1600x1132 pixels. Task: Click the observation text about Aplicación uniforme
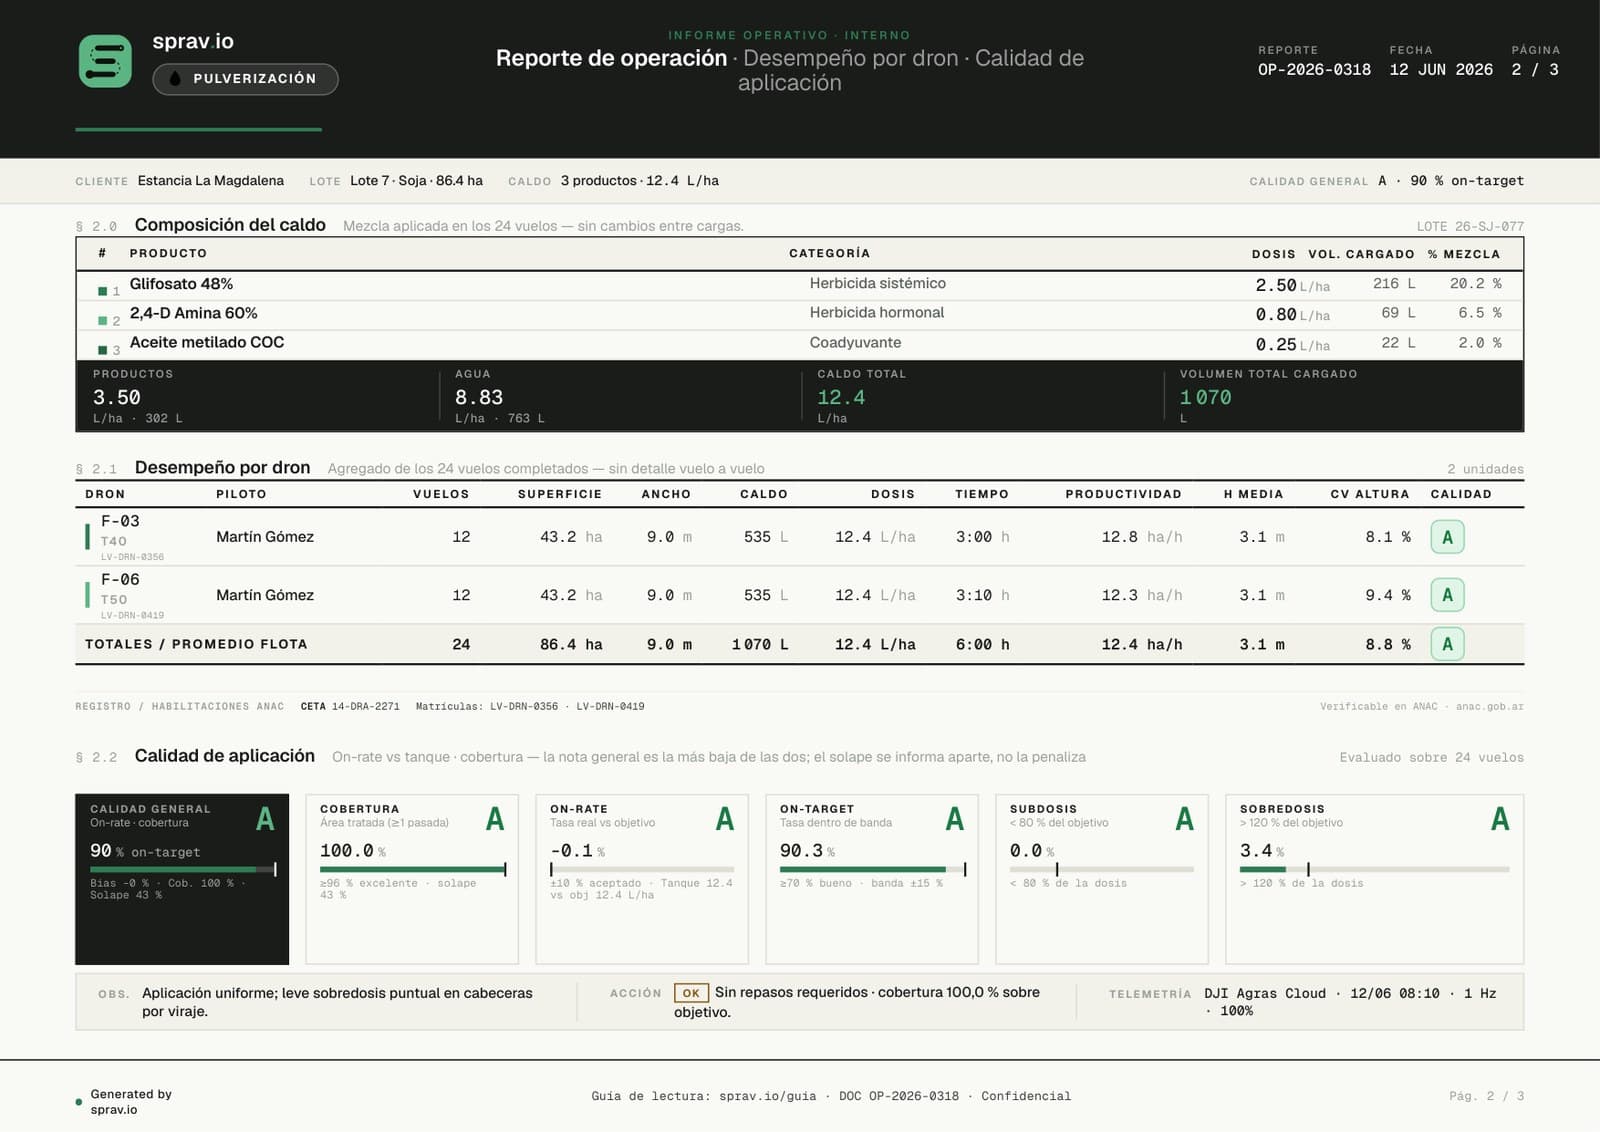pos(337,1002)
